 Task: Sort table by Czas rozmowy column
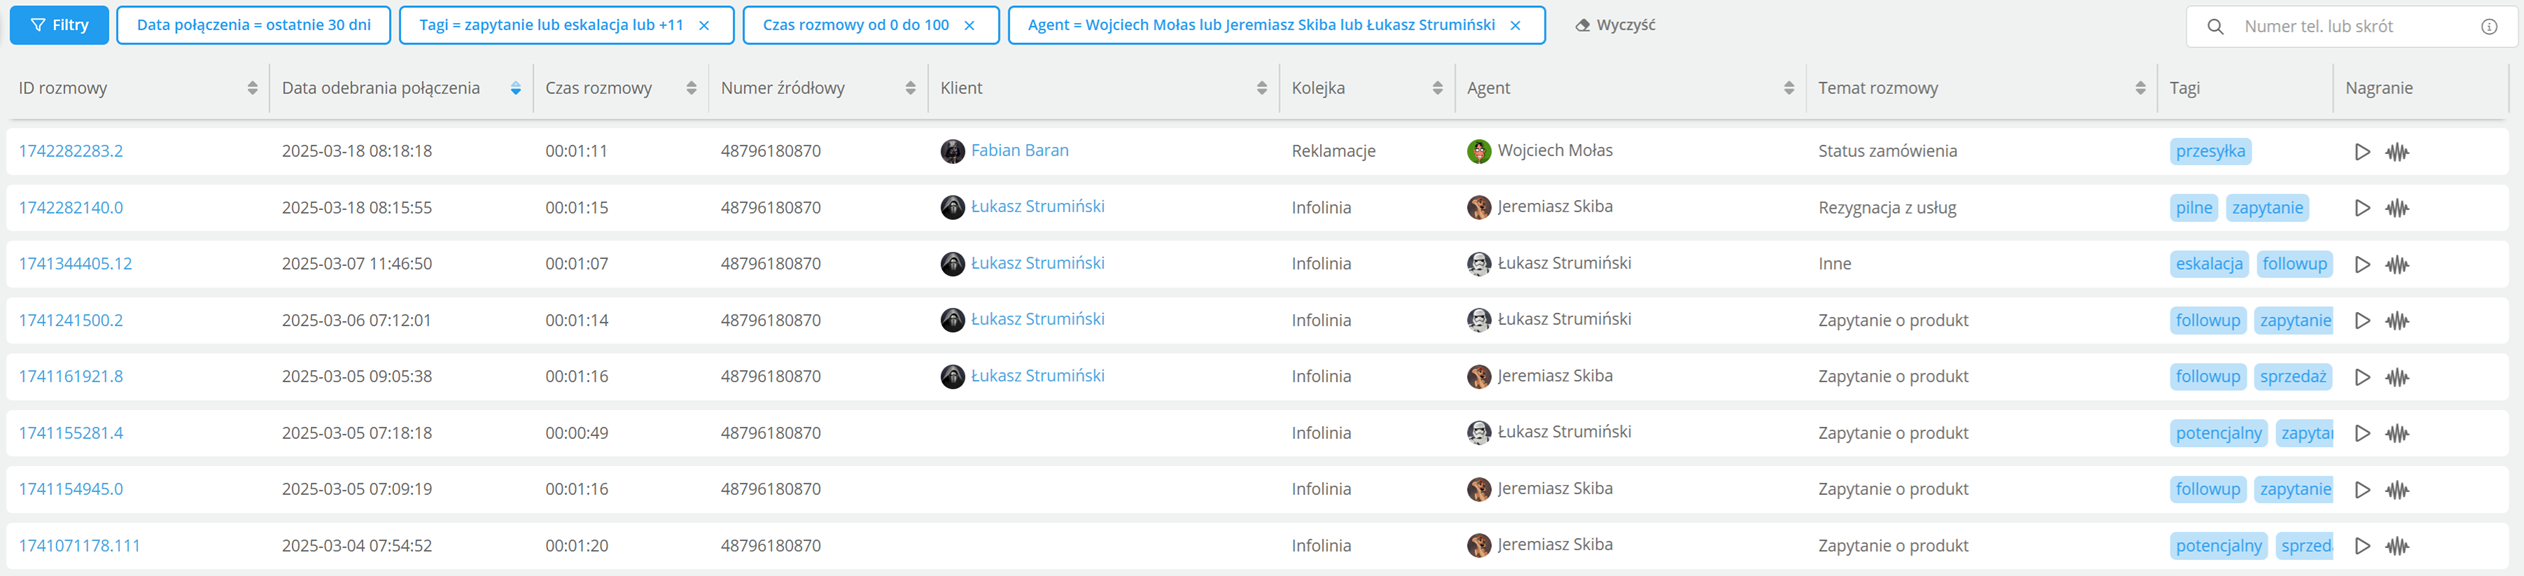click(x=691, y=88)
